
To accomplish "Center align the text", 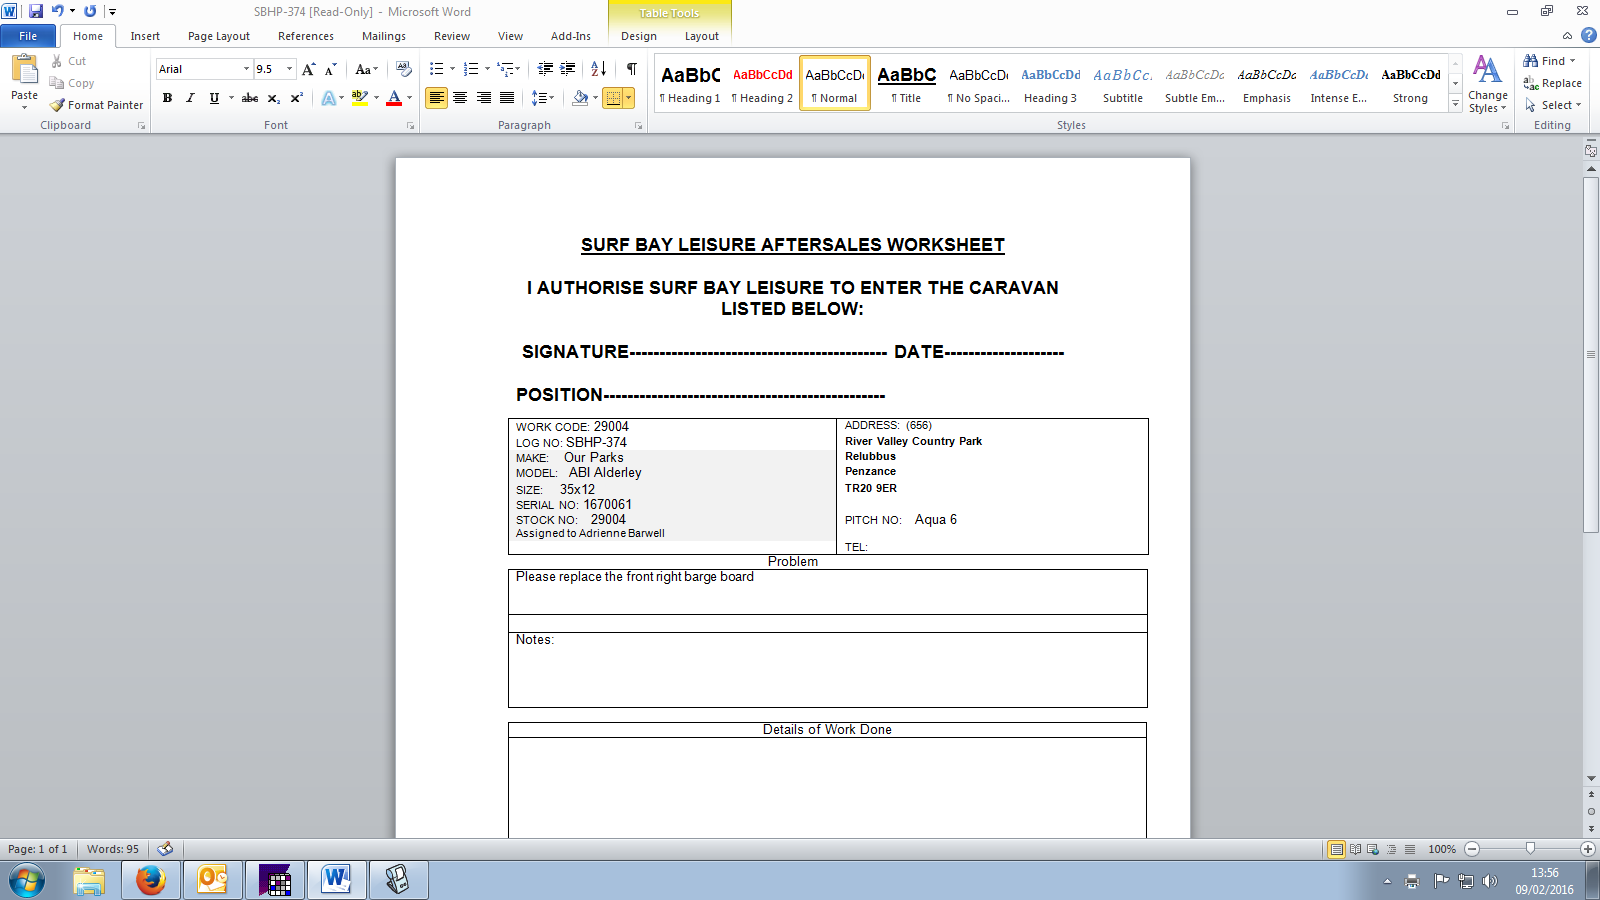I will coord(460,98).
